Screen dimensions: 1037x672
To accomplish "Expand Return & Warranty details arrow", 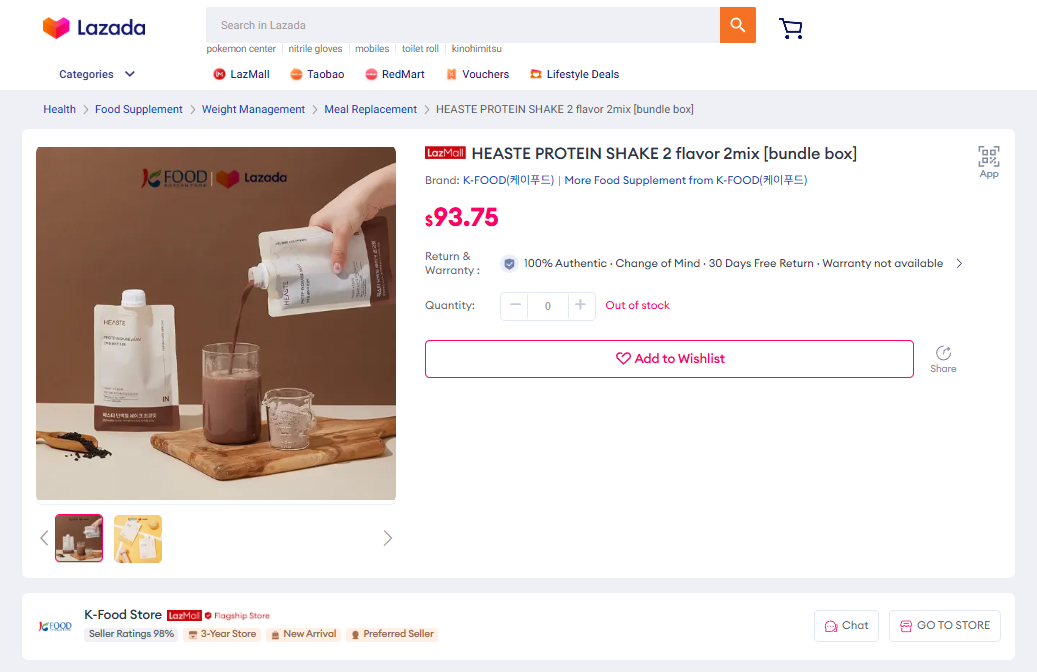I will 959,263.
